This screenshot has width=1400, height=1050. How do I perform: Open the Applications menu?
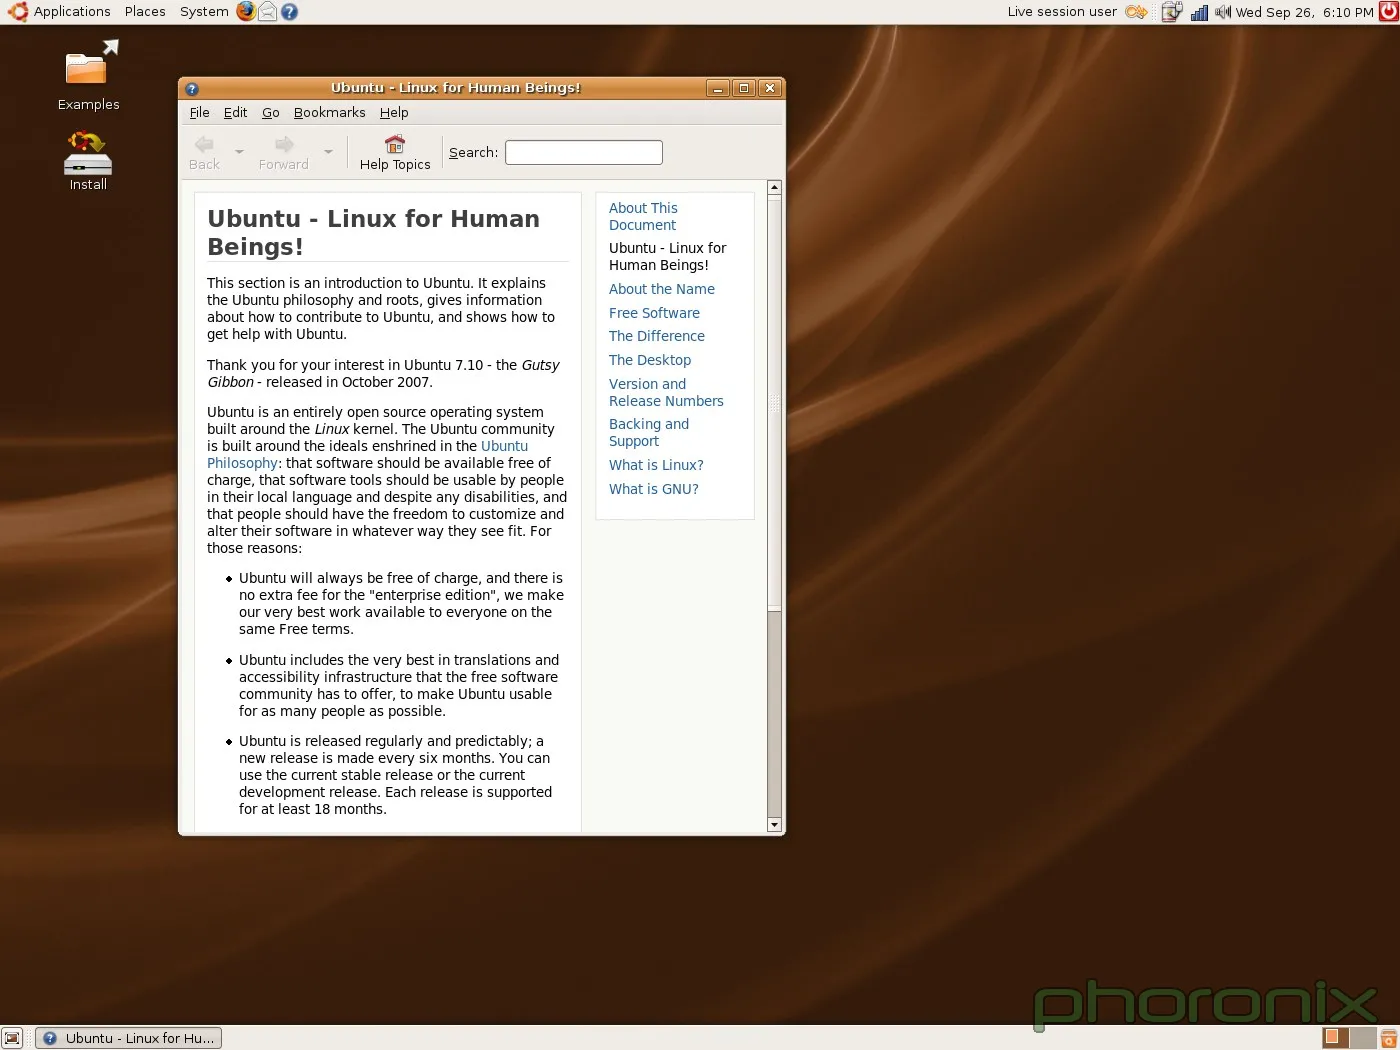click(72, 12)
